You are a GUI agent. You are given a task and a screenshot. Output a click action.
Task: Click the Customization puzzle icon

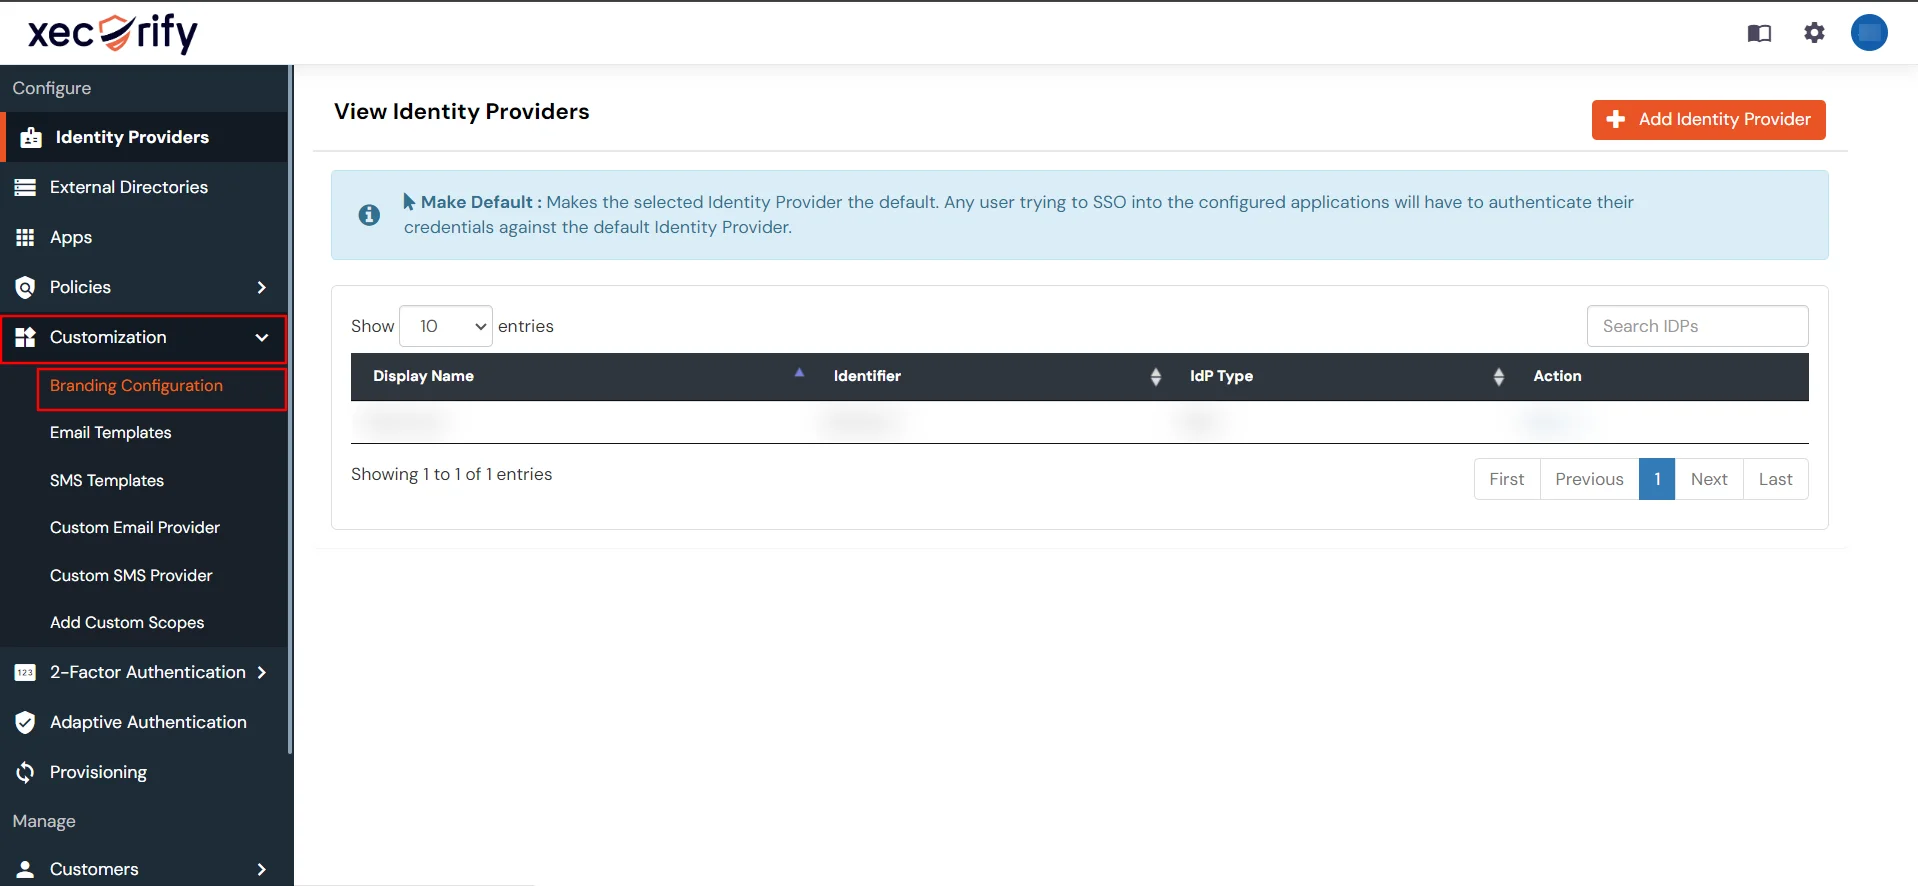pos(25,337)
